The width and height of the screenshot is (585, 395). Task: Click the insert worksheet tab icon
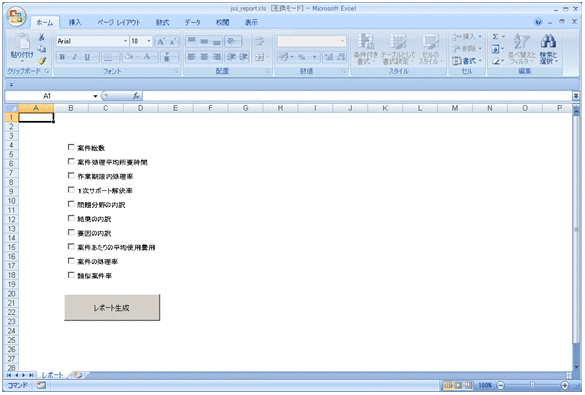pos(78,375)
